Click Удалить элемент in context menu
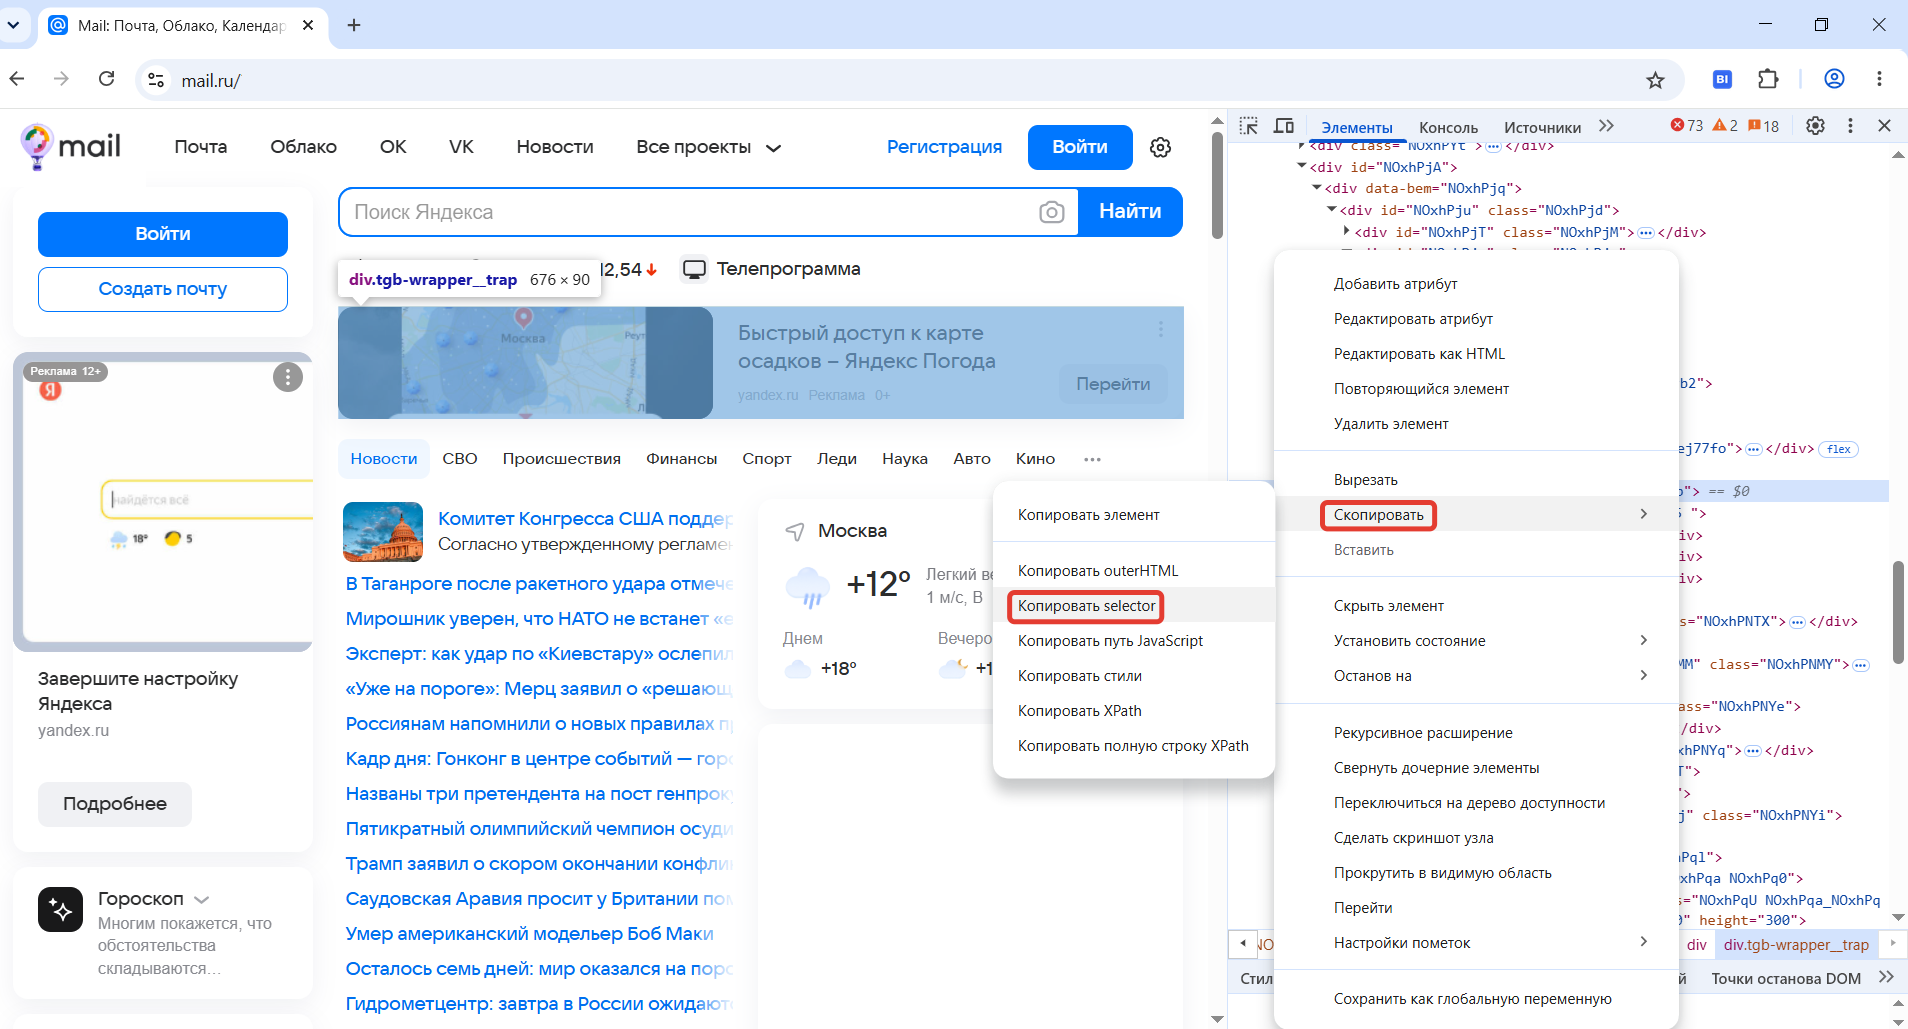This screenshot has width=1908, height=1029. (x=1391, y=424)
